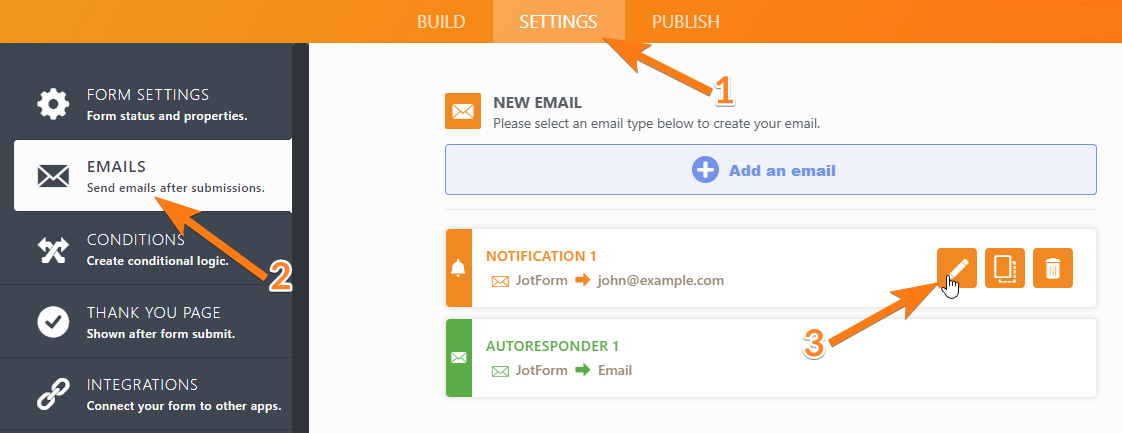Image resolution: width=1122 pixels, height=433 pixels.
Task: Open the Settings tab
Action: click(558, 22)
